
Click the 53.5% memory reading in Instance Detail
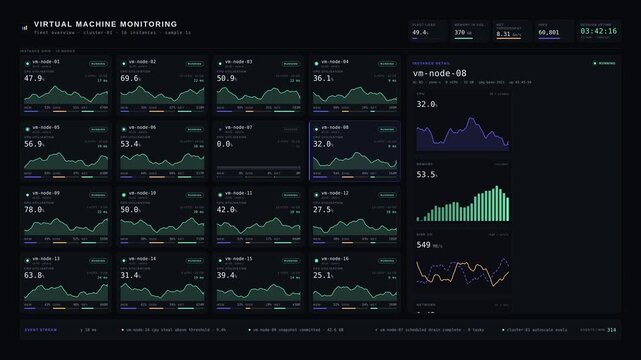[427, 174]
